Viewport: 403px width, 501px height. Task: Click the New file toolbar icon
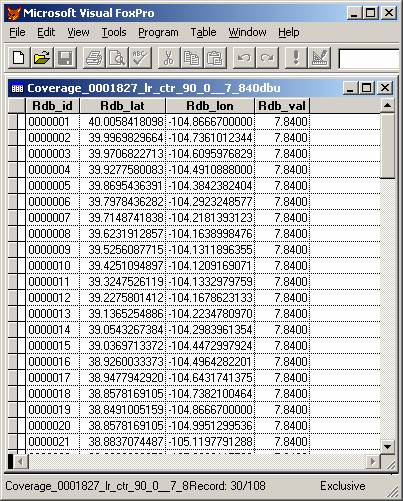19,58
